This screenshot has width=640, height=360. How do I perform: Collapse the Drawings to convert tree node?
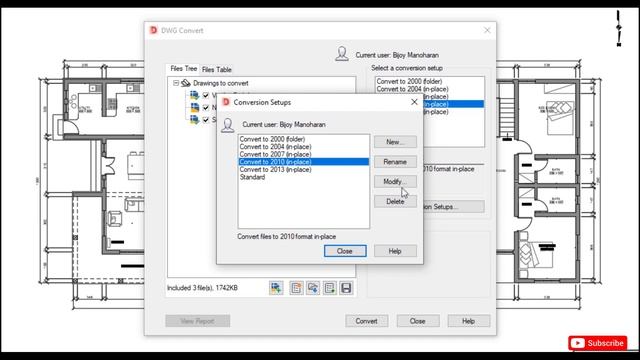(x=176, y=83)
